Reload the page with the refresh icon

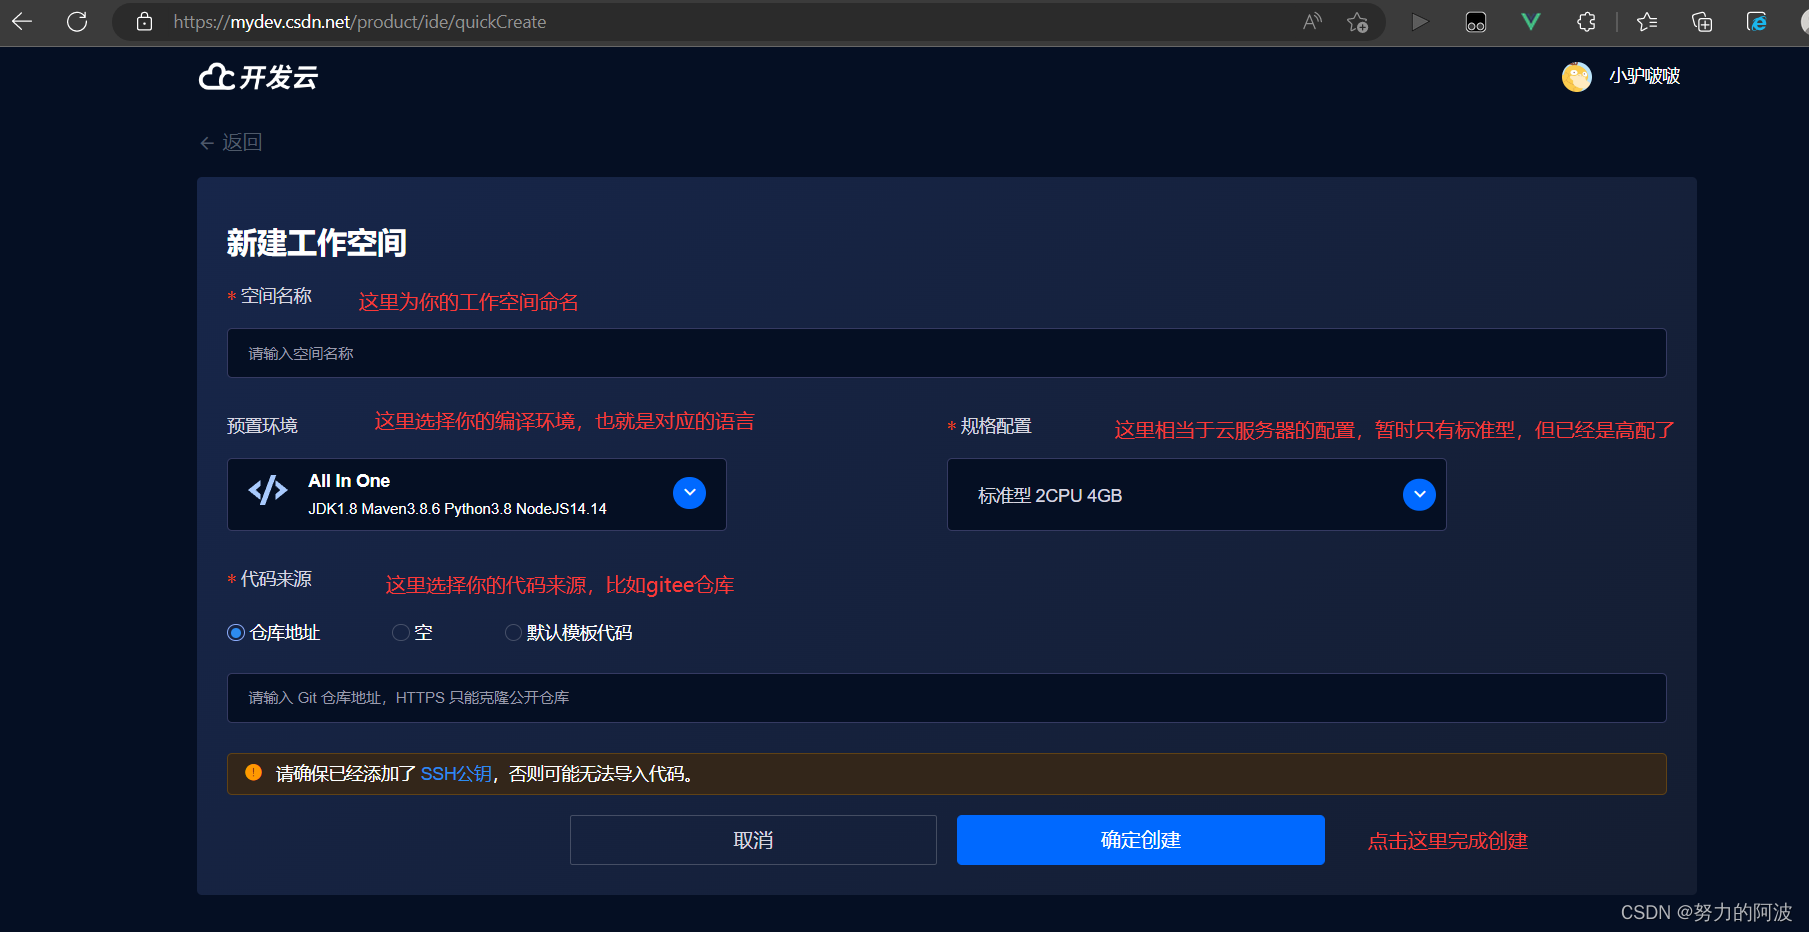pyautogui.click(x=77, y=21)
